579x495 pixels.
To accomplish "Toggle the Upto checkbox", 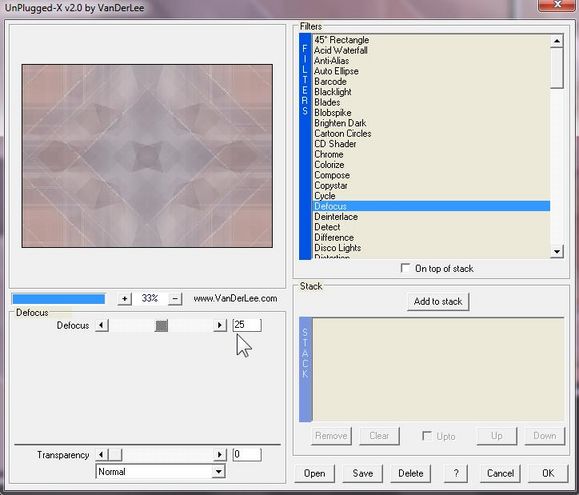I will point(426,436).
